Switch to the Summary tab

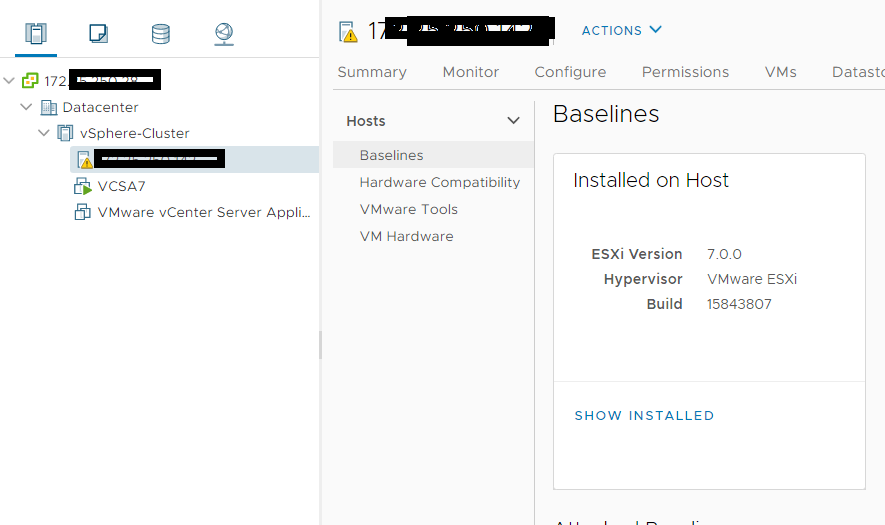click(x=372, y=72)
